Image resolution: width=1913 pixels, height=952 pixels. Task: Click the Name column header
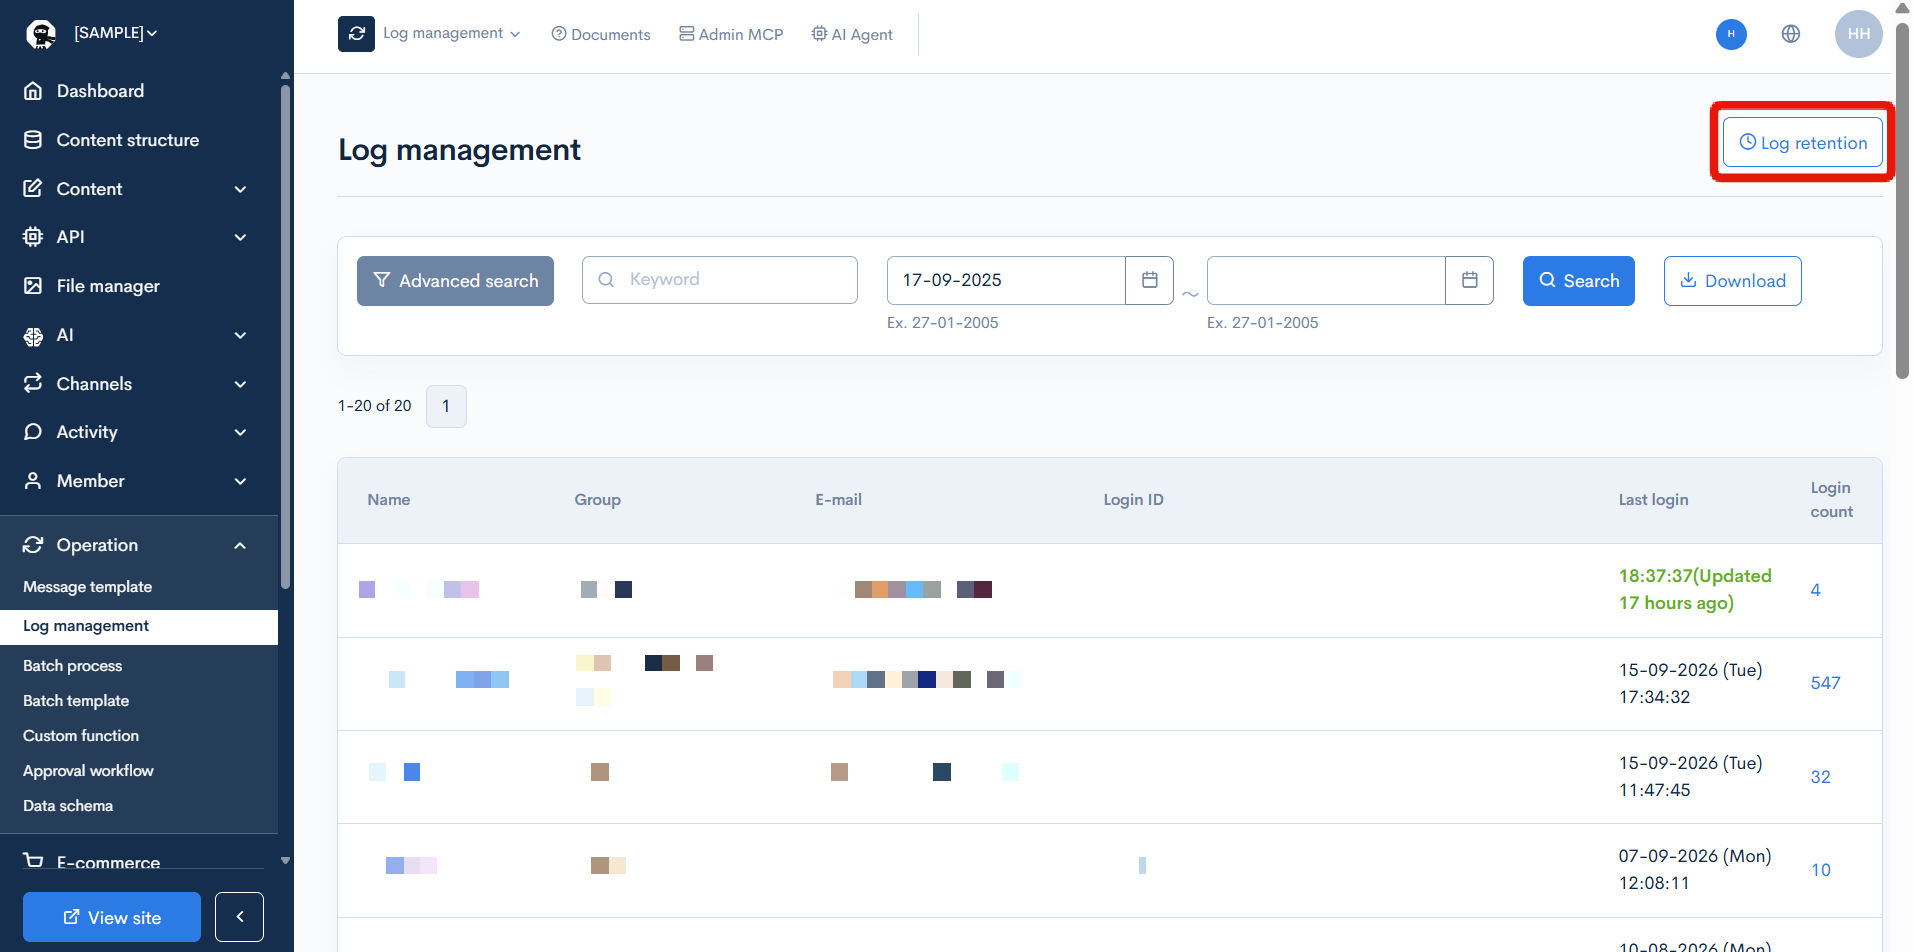point(388,500)
